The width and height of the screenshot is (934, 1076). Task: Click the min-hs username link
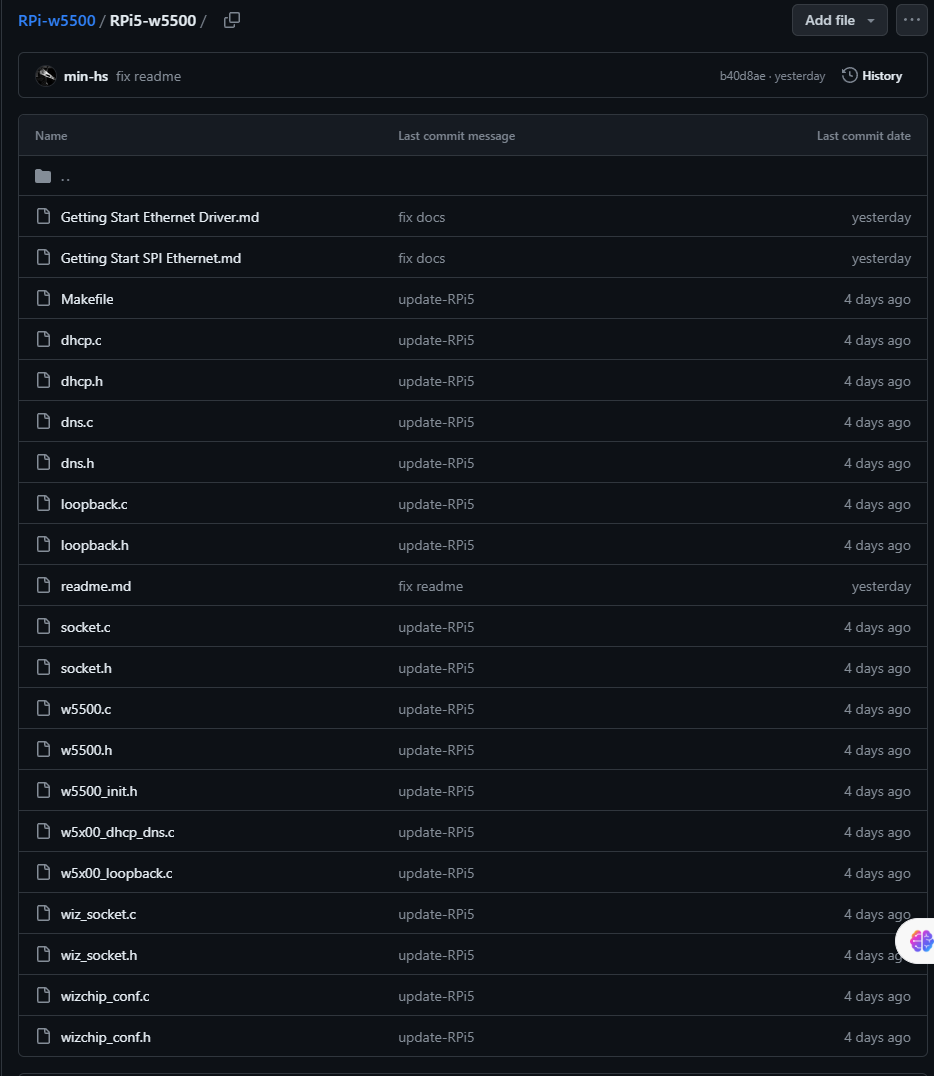[86, 76]
